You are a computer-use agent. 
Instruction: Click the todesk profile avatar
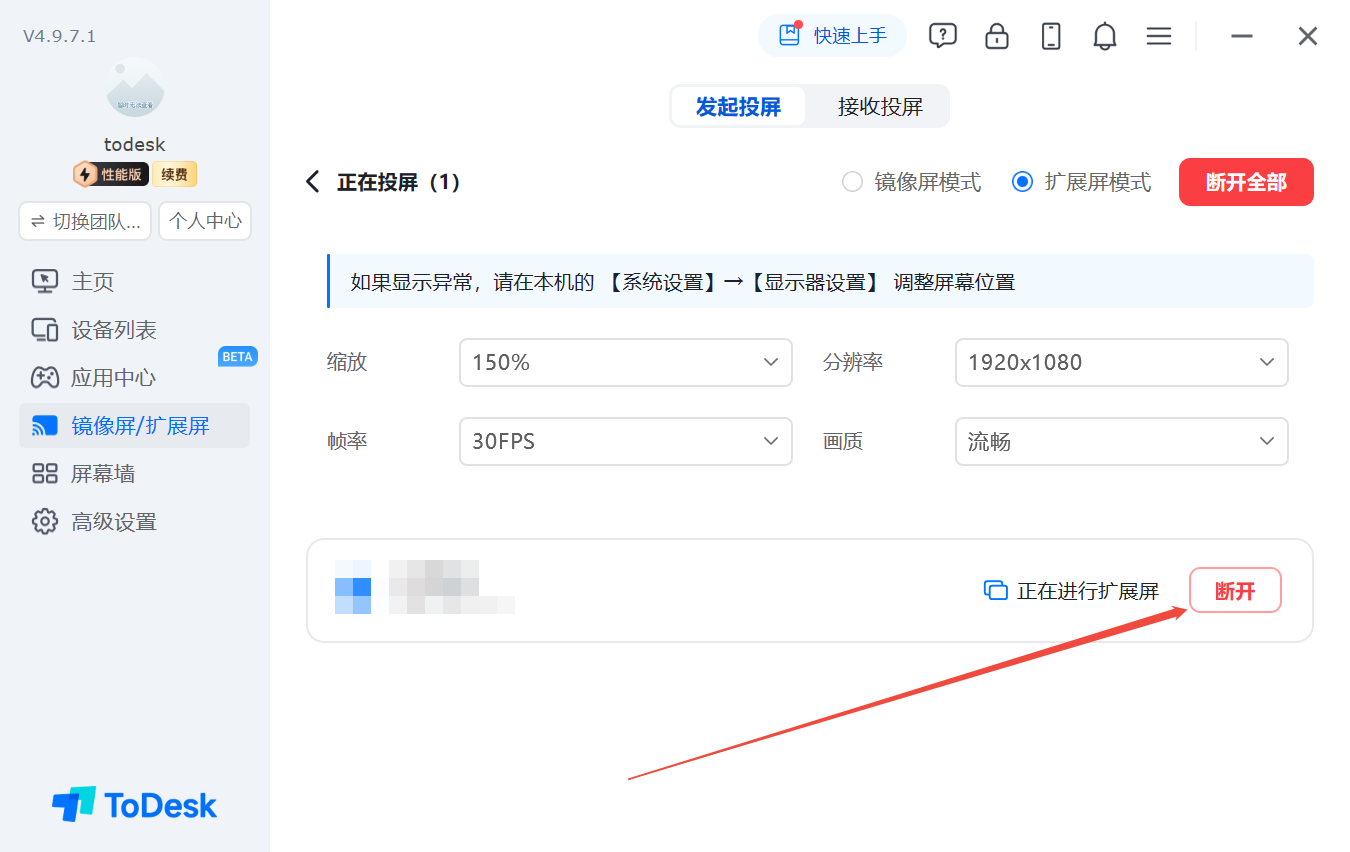(135, 88)
